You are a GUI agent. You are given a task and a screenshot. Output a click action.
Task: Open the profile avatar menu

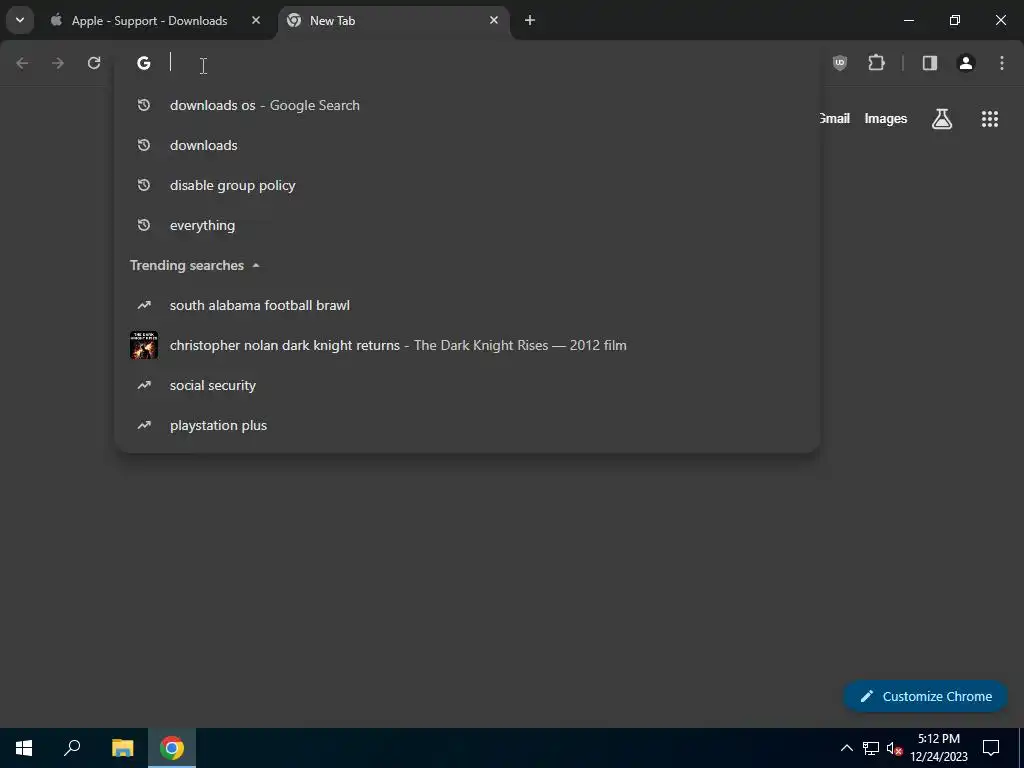pos(966,63)
